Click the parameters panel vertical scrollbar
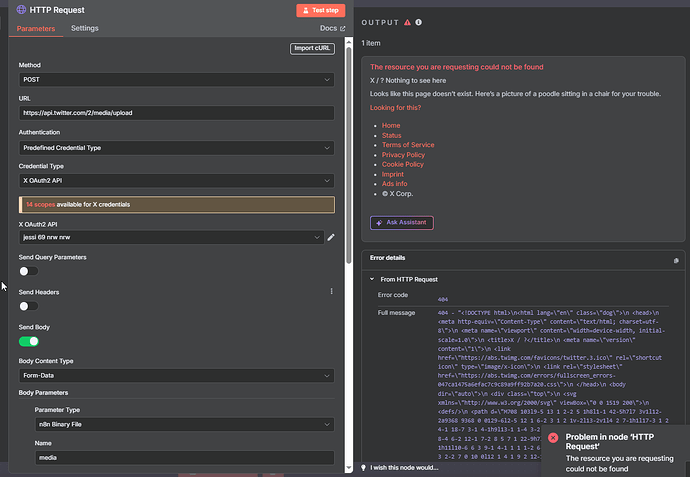690x477 pixels. point(349,154)
